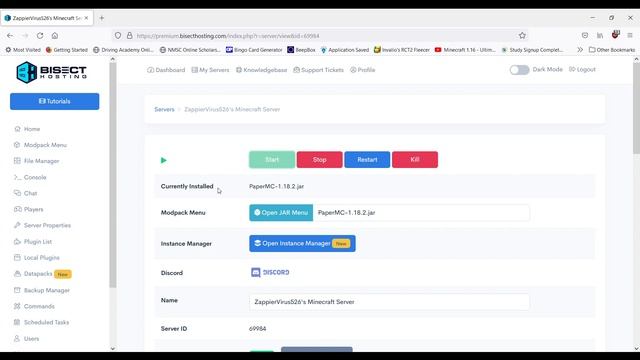Open Backup Manager in sidebar

[42, 290]
